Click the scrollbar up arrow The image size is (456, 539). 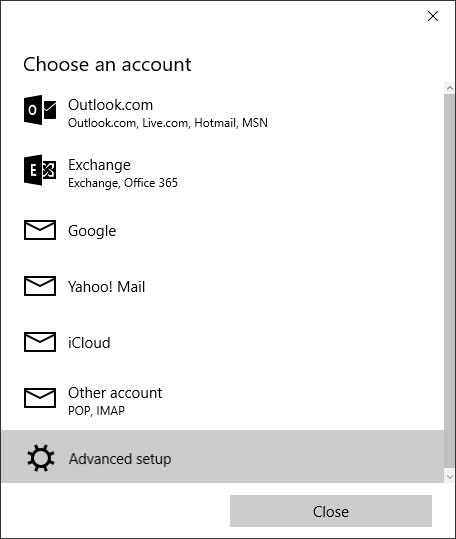(449, 88)
